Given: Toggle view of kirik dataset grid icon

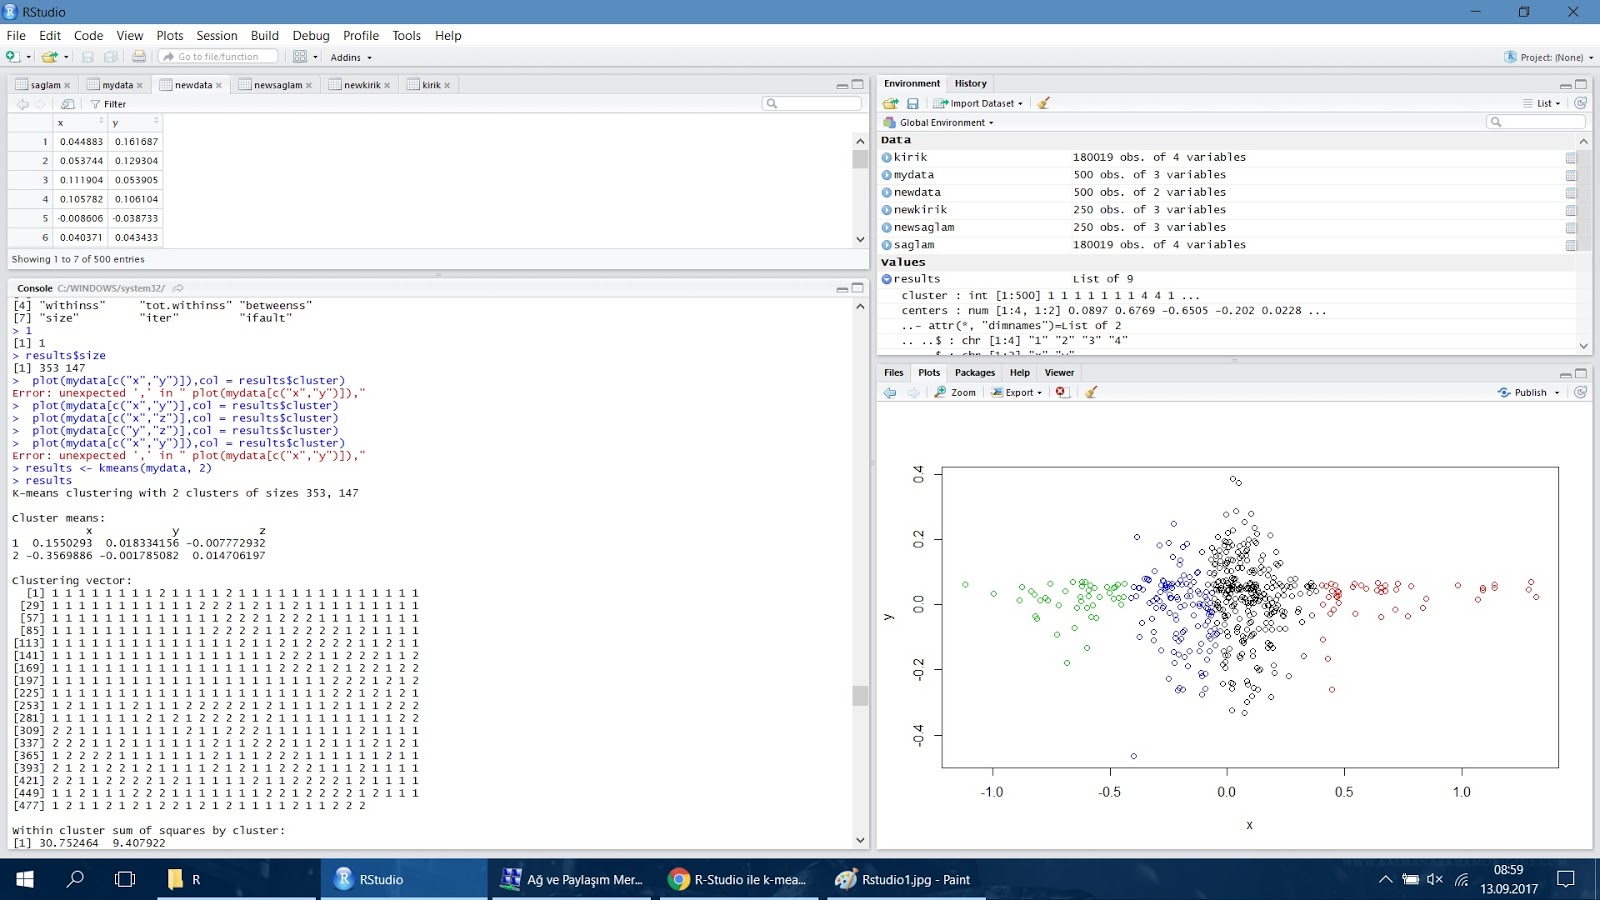Looking at the screenshot, I should tap(1570, 157).
